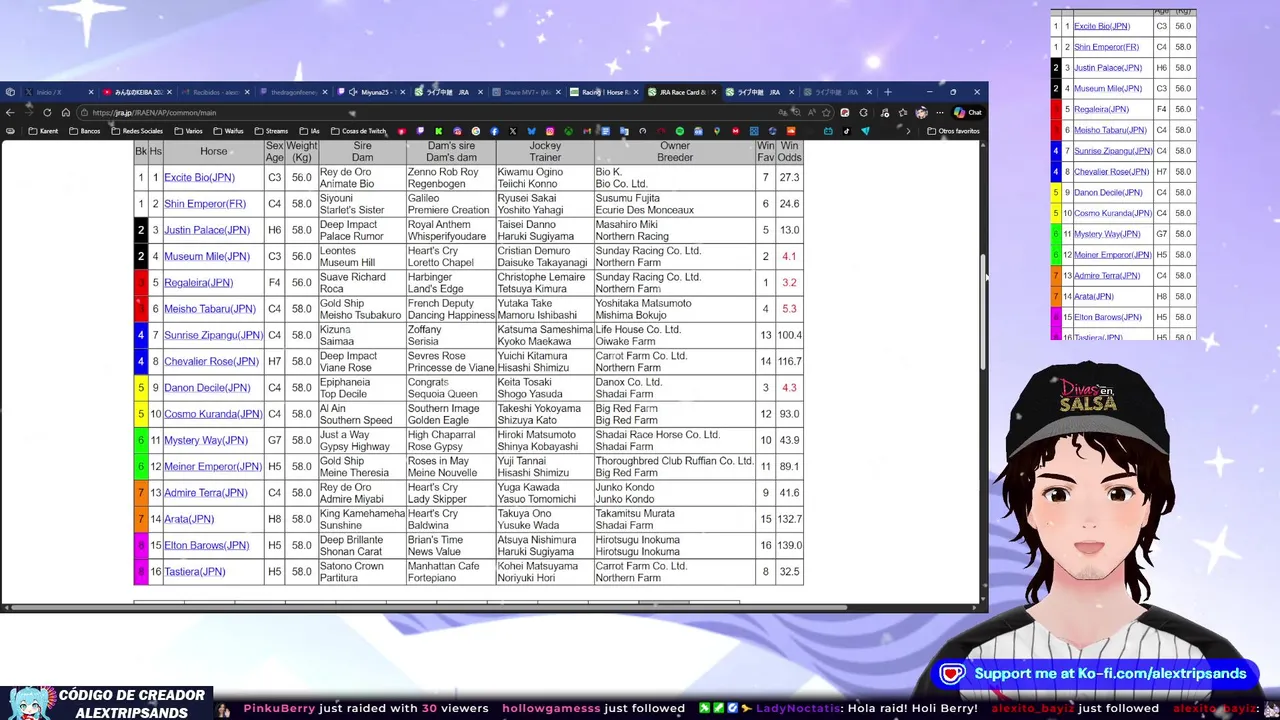Switch to the thedragonfeeney Twitch tab
Viewport: 1280px width, 720px height.
coord(293,92)
